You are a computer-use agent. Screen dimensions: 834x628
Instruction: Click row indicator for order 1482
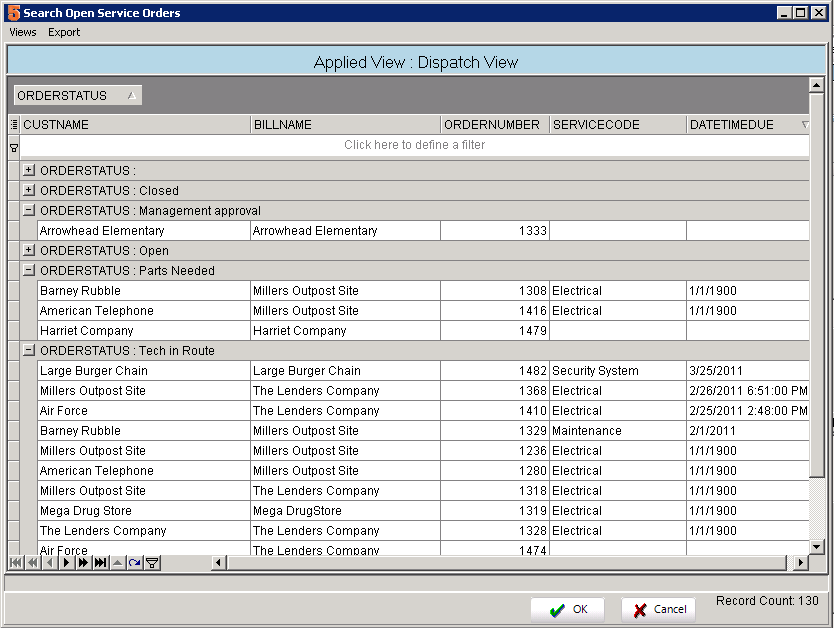point(14,371)
